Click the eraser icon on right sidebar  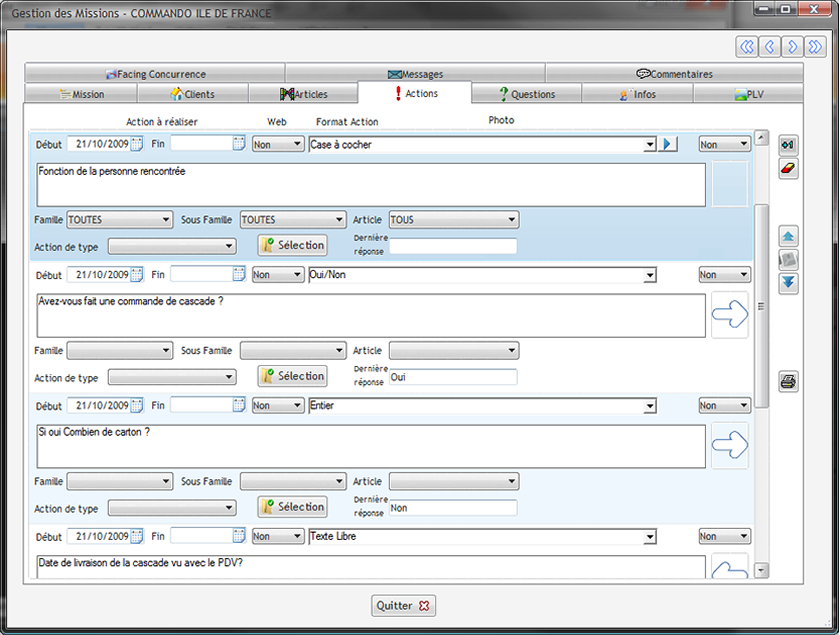pyautogui.click(x=789, y=169)
